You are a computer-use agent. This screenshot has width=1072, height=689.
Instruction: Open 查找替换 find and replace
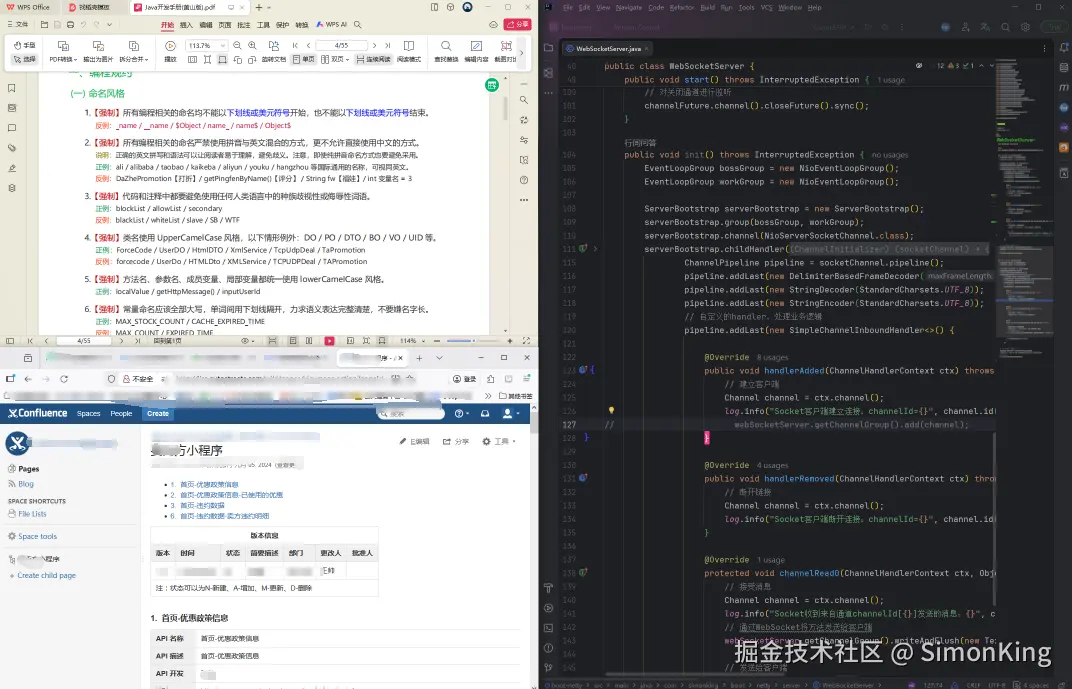click(446, 52)
